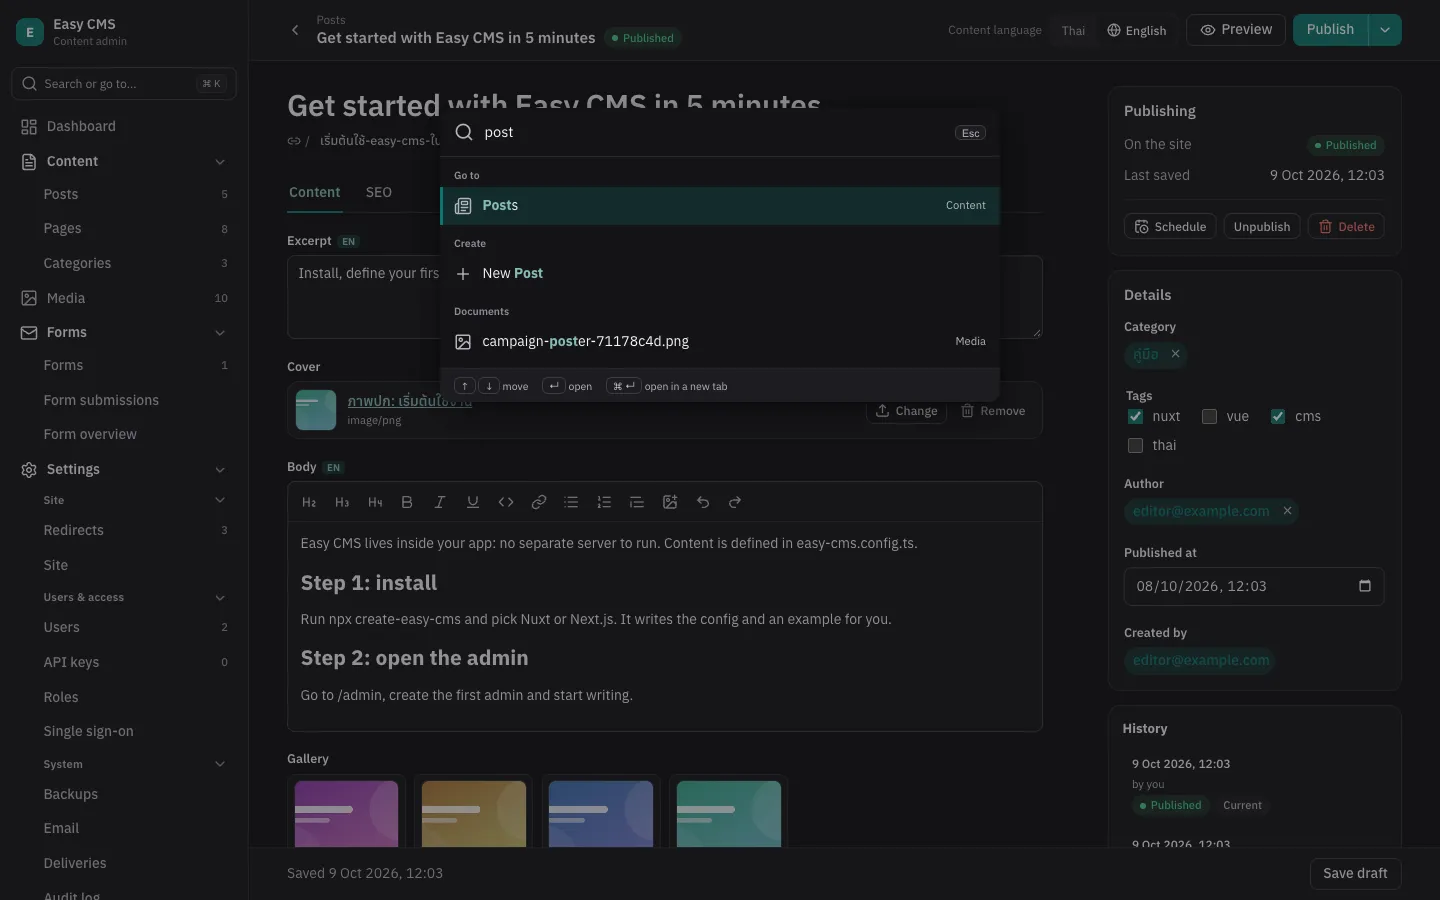The width and height of the screenshot is (1440, 900).
Task: Uncheck the cms tag
Action: click(1278, 416)
